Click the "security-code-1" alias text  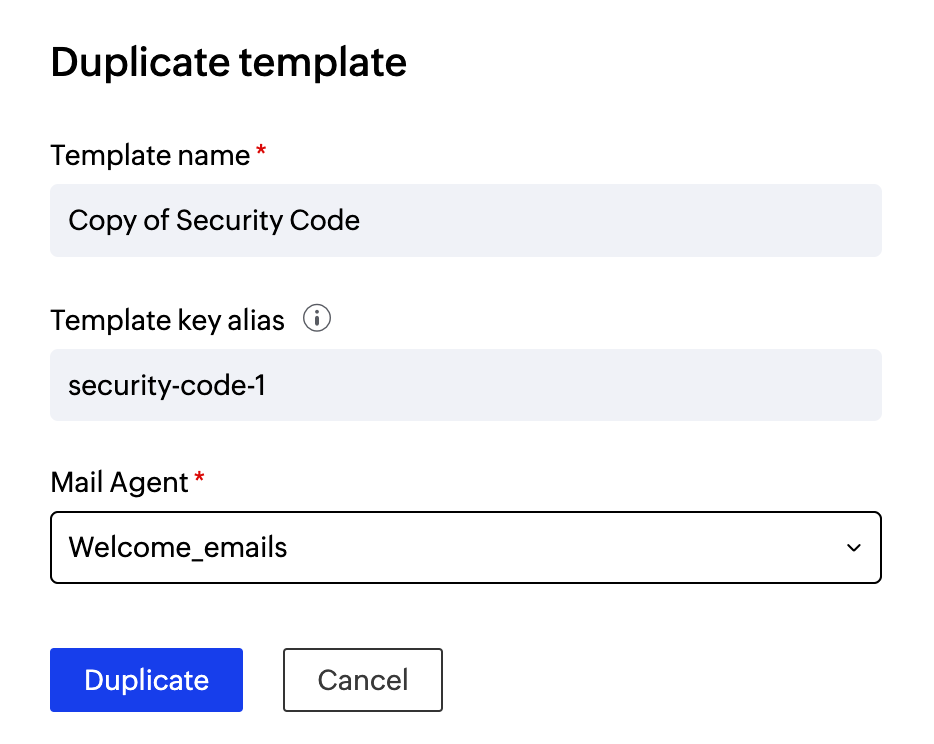pyautogui.click(x=167, y=385)
